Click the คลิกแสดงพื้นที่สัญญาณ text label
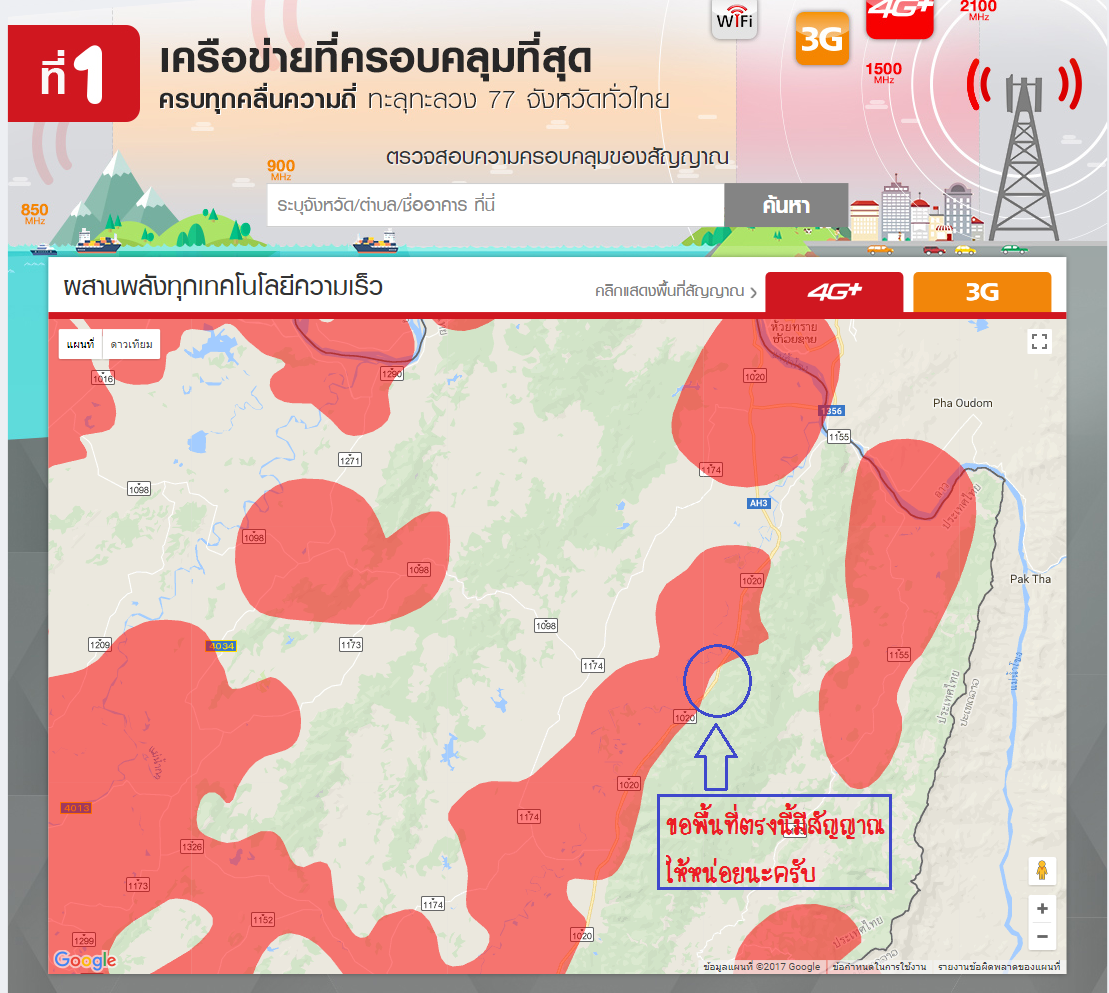This screenshot has height=993, width=1109. (x=669, y=291)
